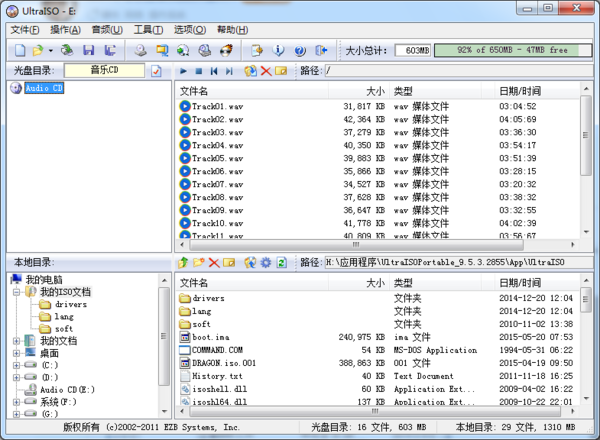Click the Exit door toolbar icon
This screenshot has height=440, width=600.
321,50
